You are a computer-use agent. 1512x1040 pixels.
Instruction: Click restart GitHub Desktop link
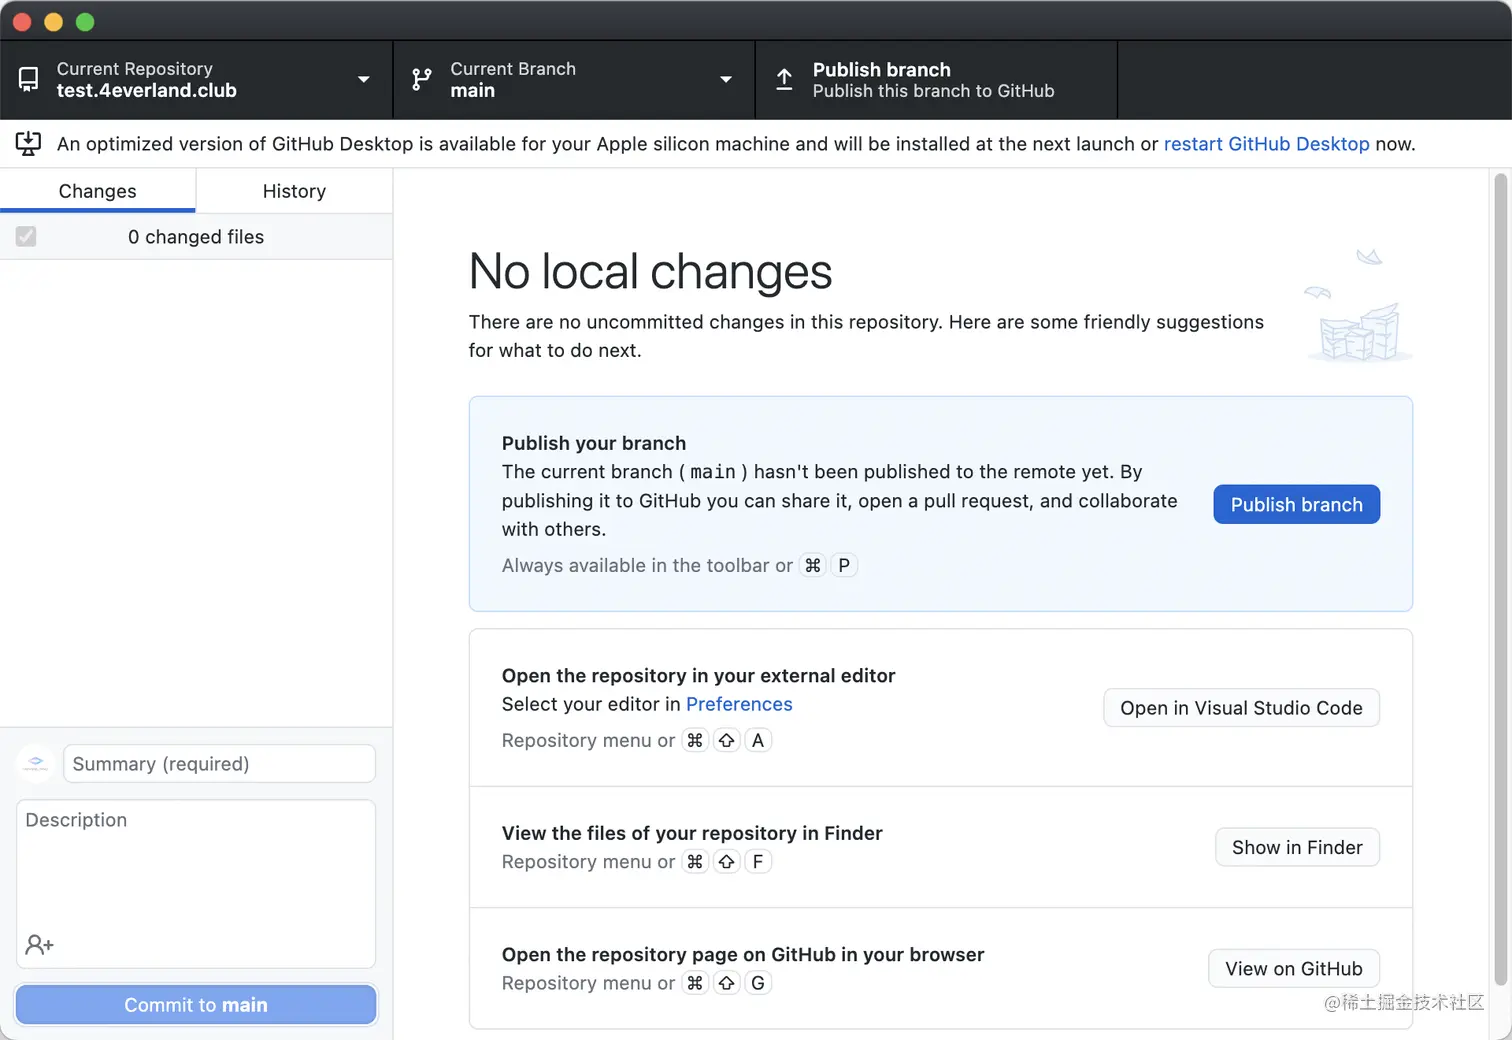[1266, 144]
